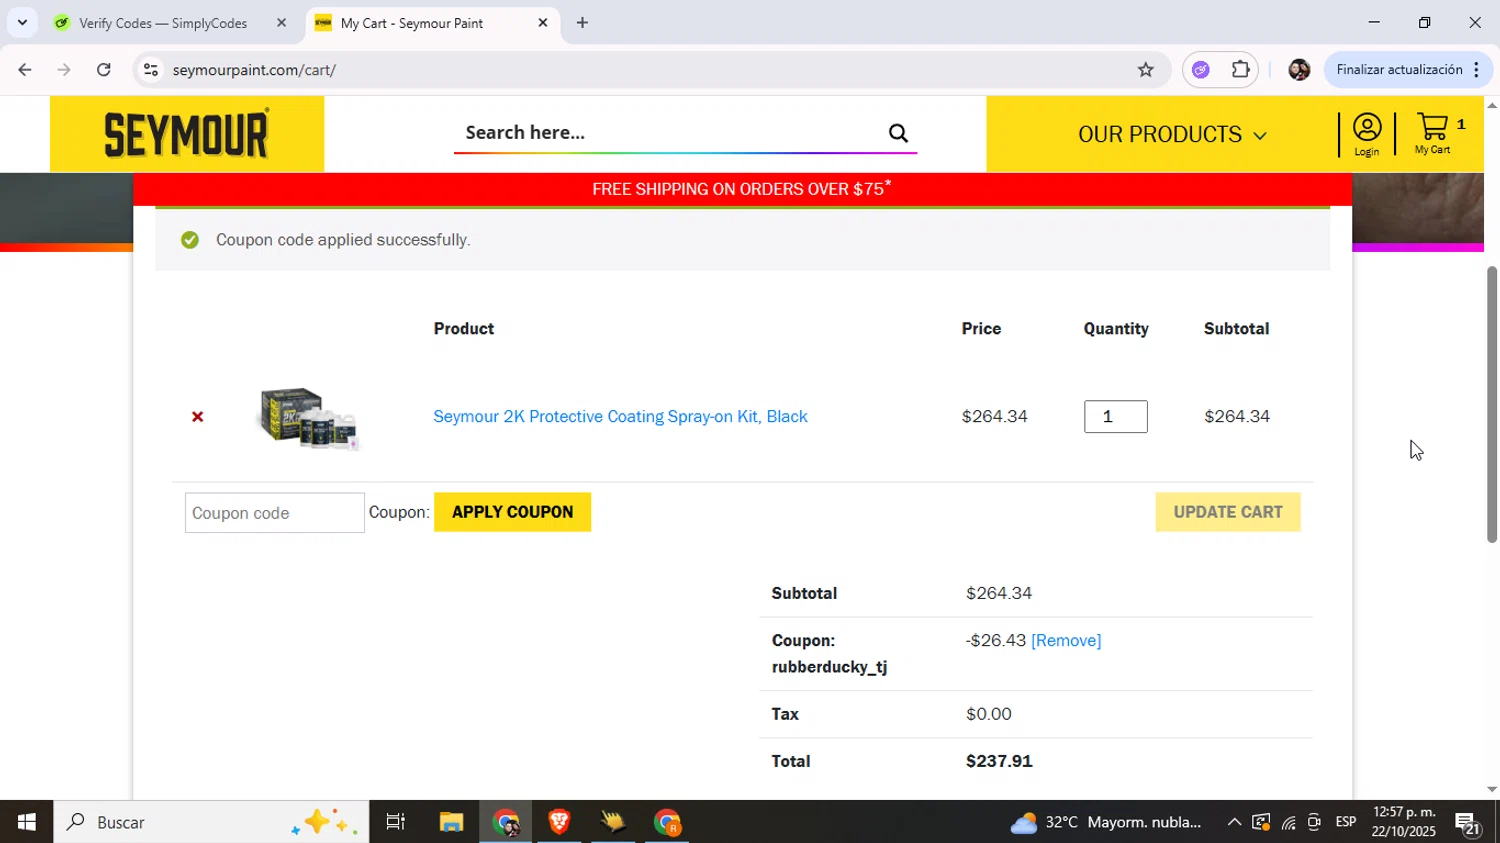This screenshot has width=1500, height=843.
Task: Click the Subtotal column header
Action: click(1237, 329)
